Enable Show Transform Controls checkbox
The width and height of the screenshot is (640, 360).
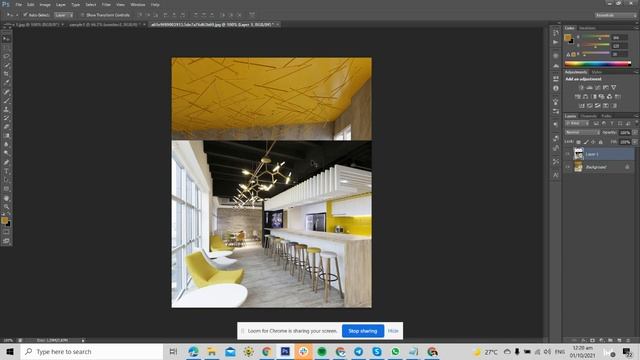(x=82, y=15)
